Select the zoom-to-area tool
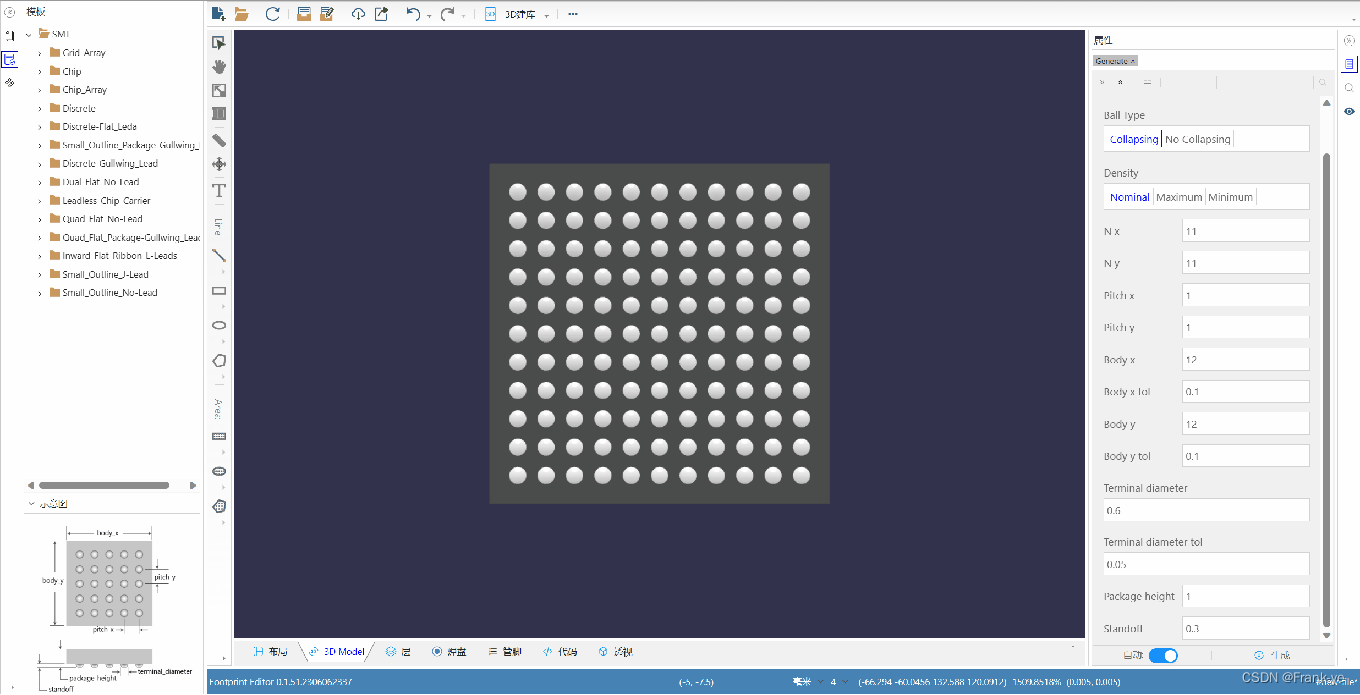Image resolution: width=1360 pixels, height=695 pixels. coord(219,90)
